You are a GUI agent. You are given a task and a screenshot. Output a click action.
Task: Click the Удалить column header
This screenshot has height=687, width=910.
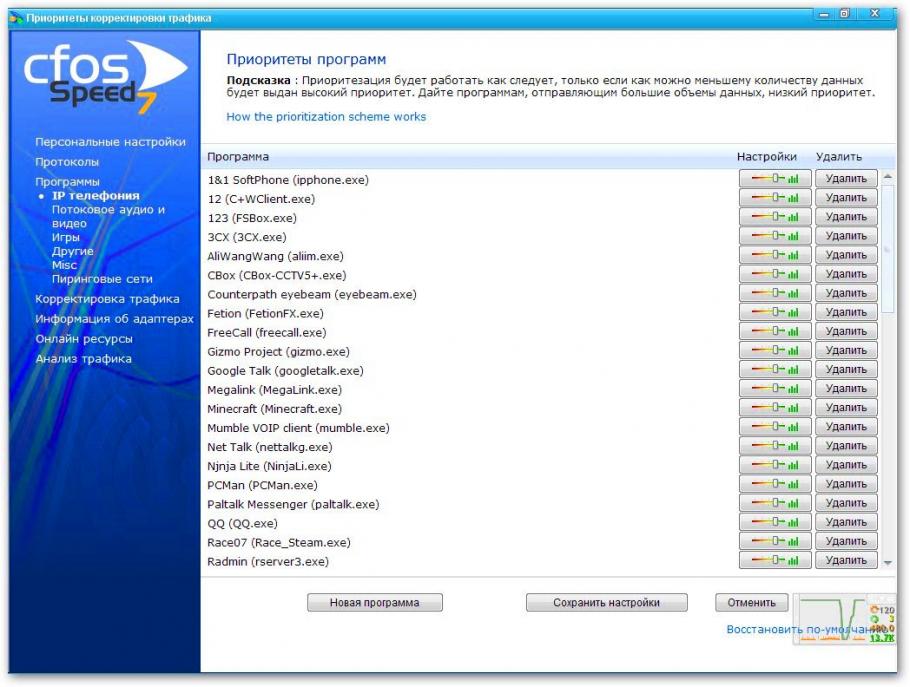click(839, 157)
